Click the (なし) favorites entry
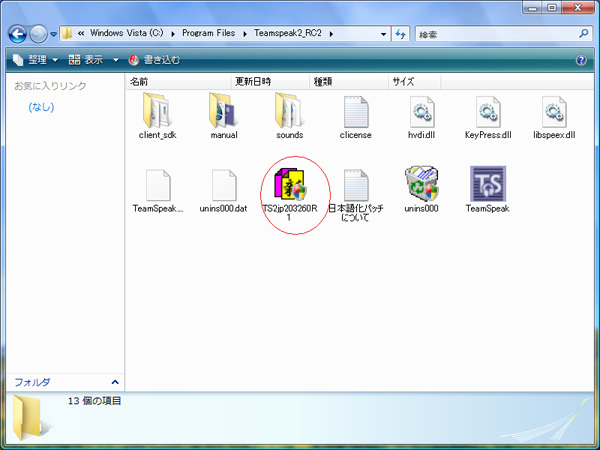The height and width of the screenshot is (450, 600). [x=41, y=107]
